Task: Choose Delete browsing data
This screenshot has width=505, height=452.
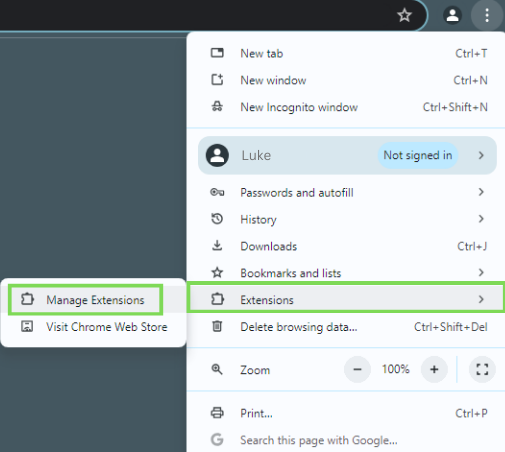Action: pos(346,327)
